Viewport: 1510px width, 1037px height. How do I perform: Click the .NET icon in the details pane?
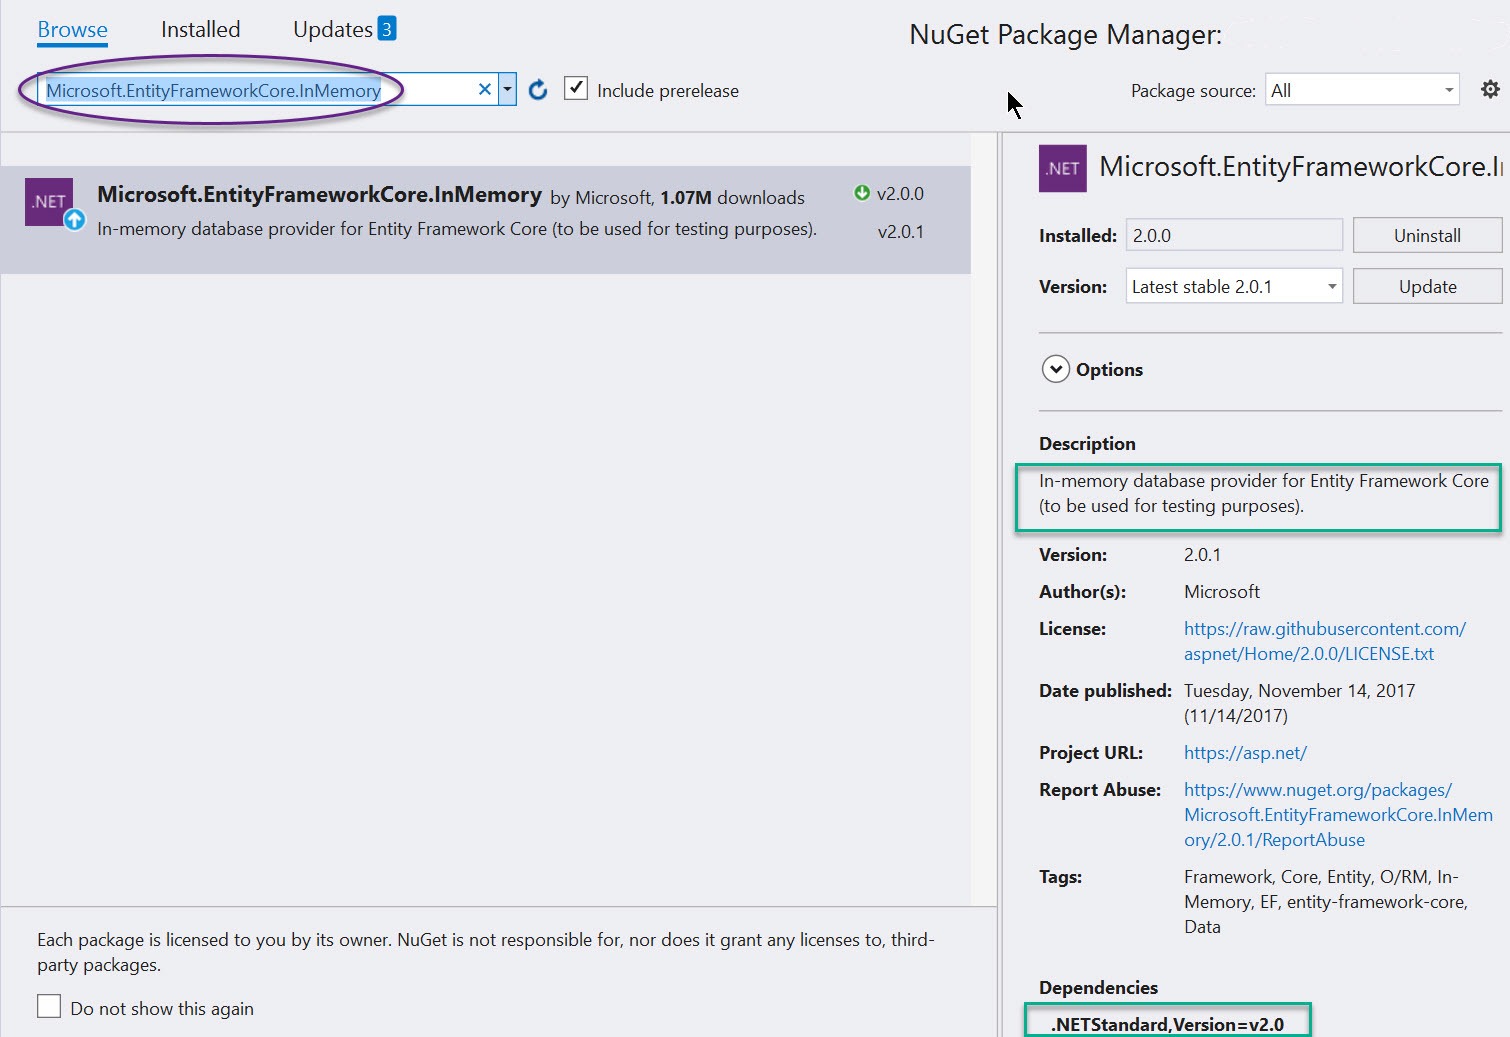click(1062, 168)
